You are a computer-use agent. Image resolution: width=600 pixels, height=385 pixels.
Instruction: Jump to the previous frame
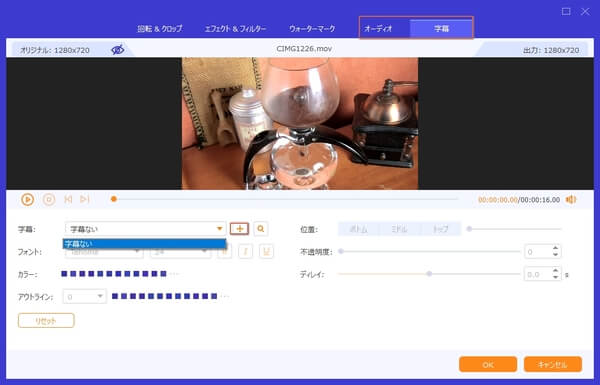[x=68, y=199]
